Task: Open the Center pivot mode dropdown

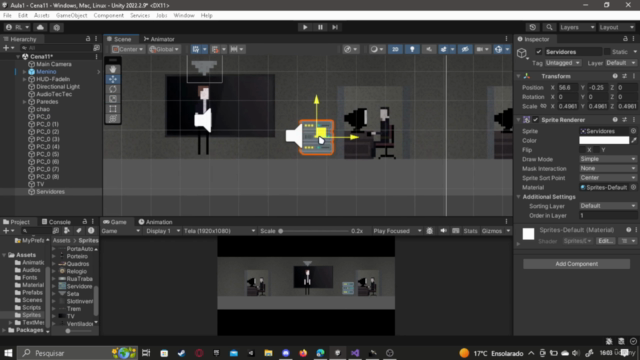Action: [x=128, y=49]
